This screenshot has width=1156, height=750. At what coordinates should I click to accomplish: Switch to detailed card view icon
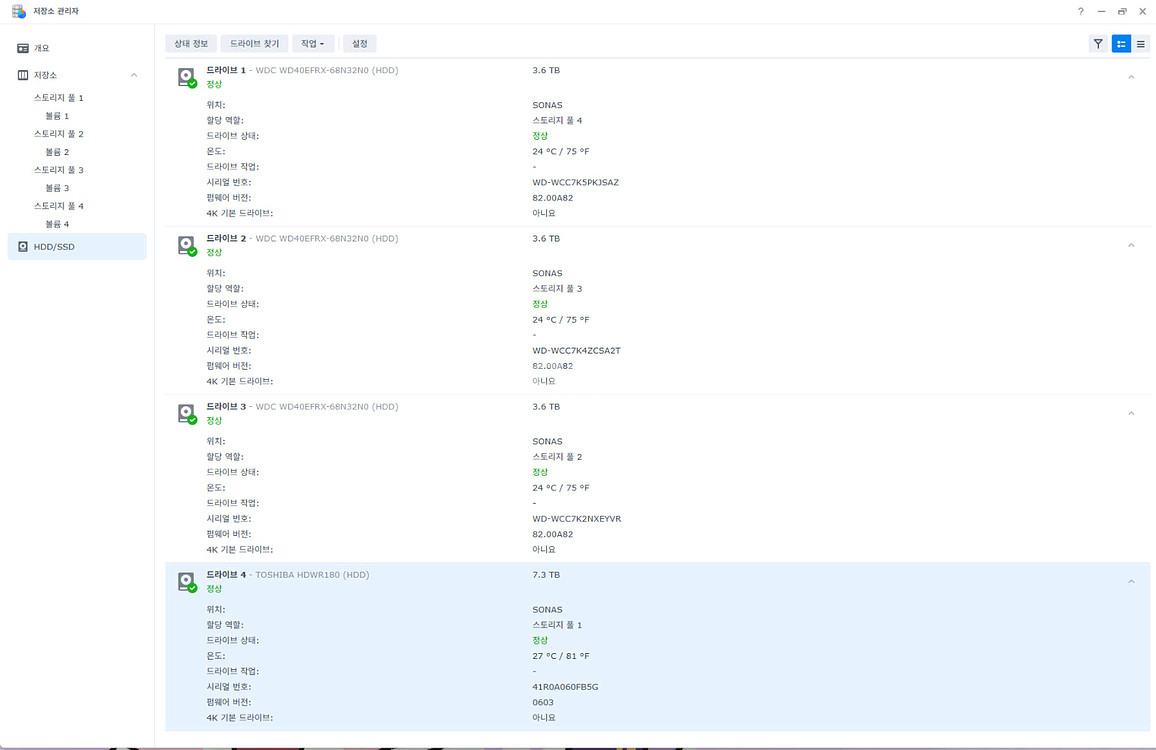click(1120, 44)
